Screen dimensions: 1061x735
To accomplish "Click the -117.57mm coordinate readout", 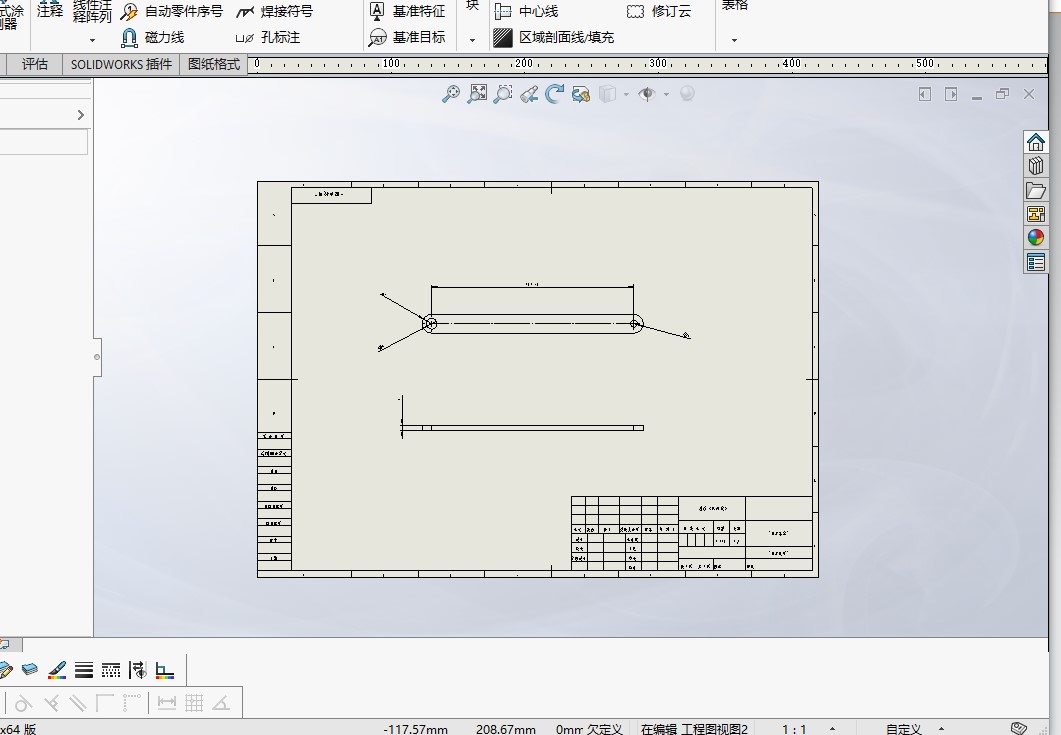I will pyautogui.click(x=415, y=729).
